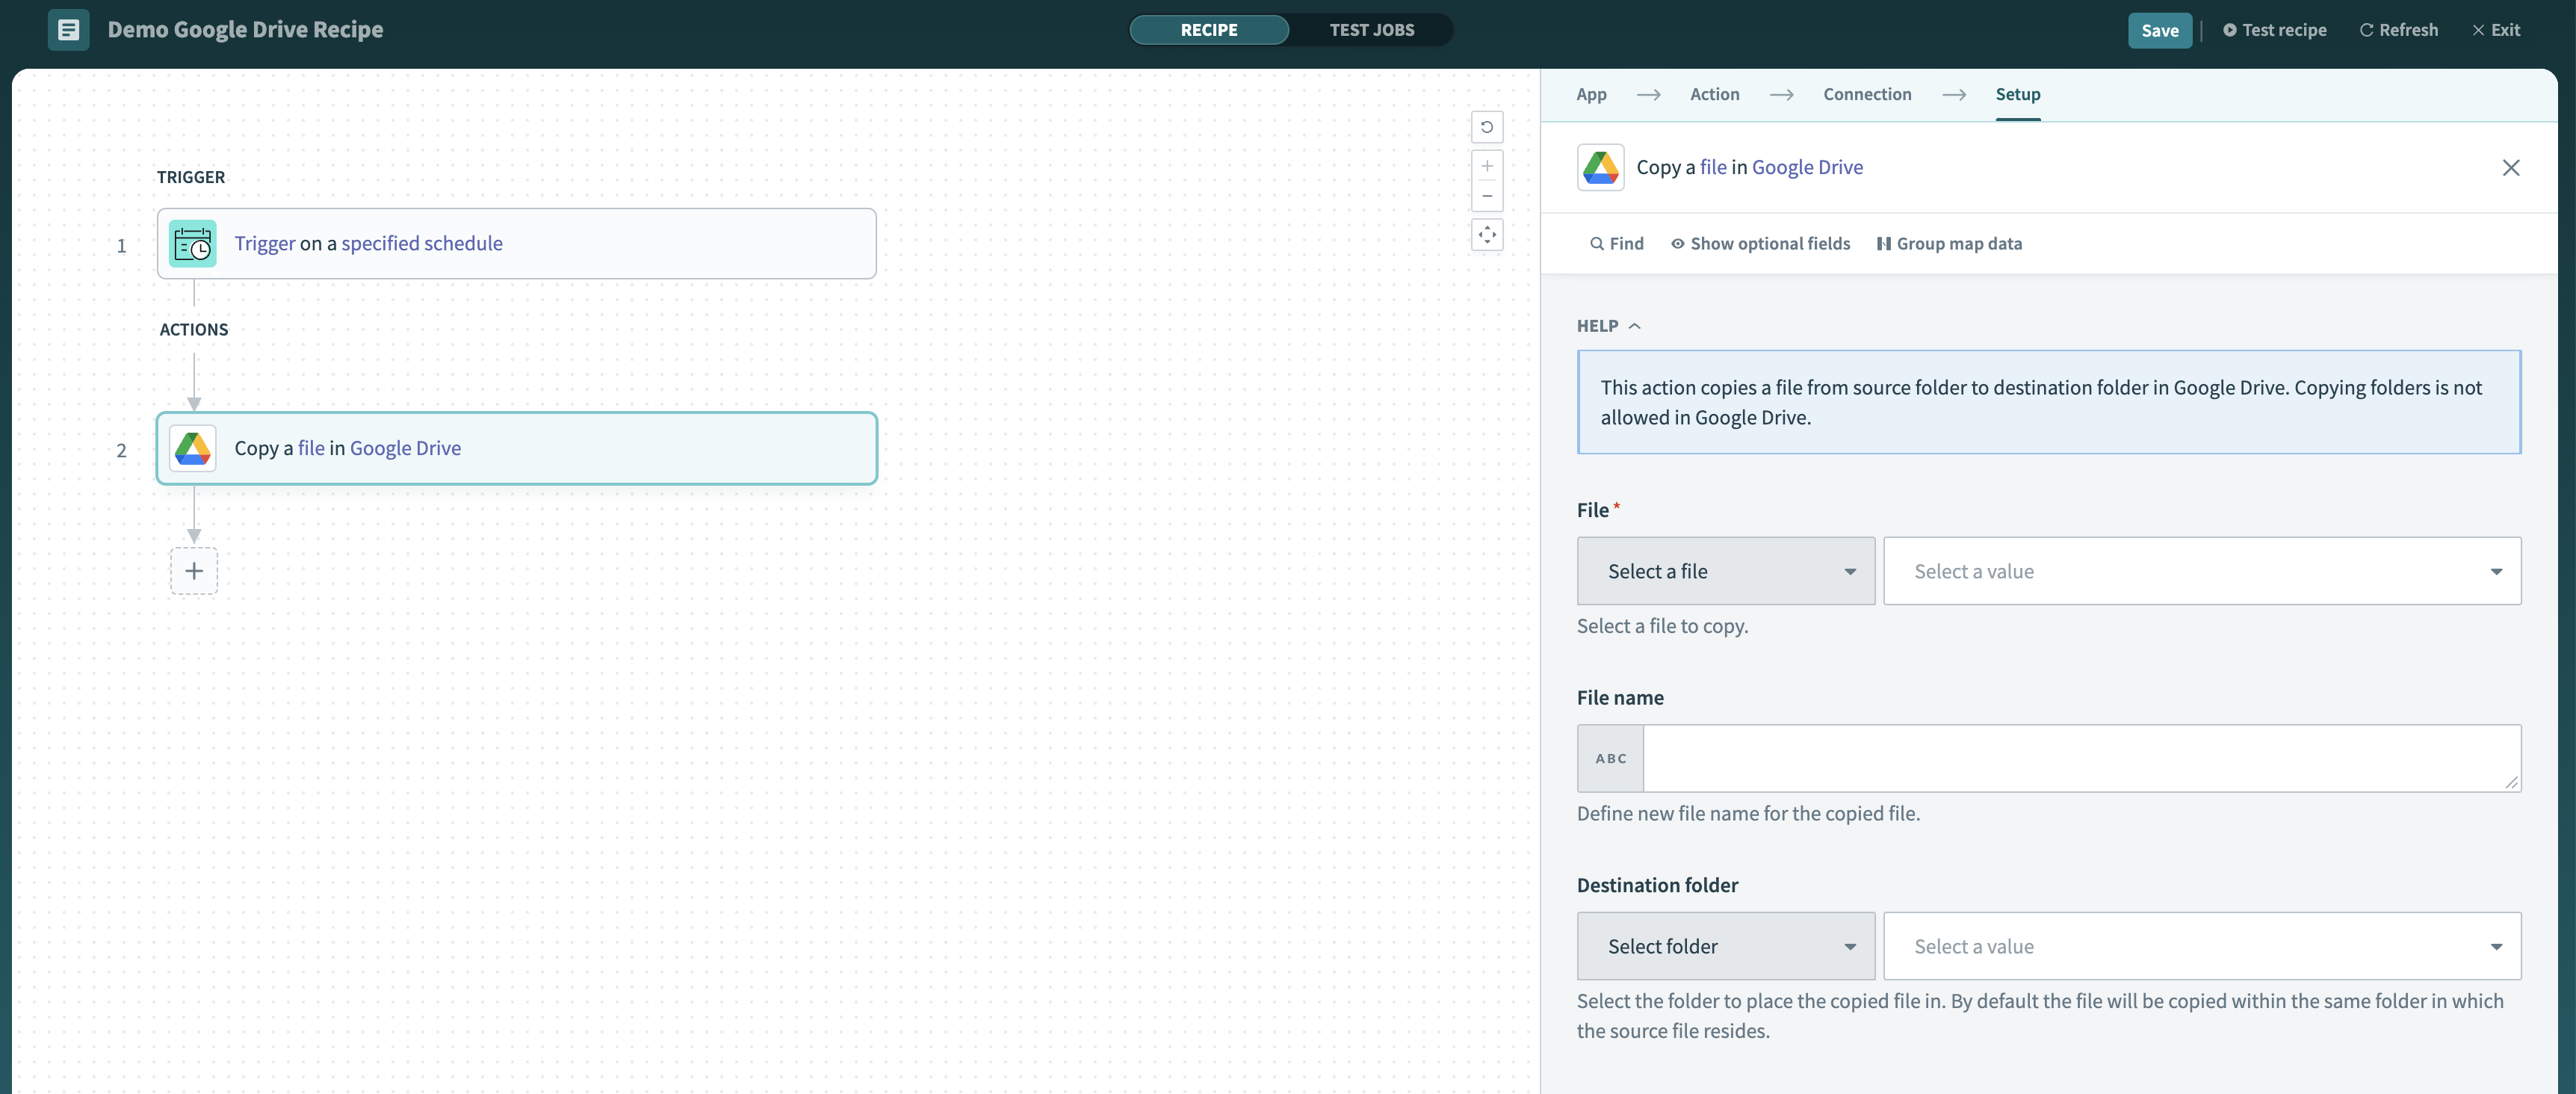Click the Demo Google Drive Recipe title

[x=245, y=30]
